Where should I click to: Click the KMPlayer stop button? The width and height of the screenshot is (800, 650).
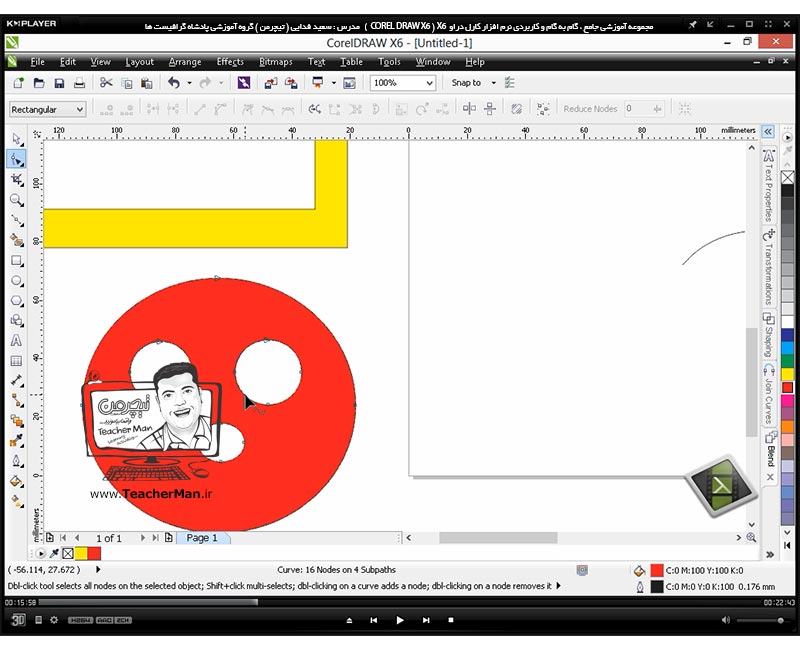(451, 620)
